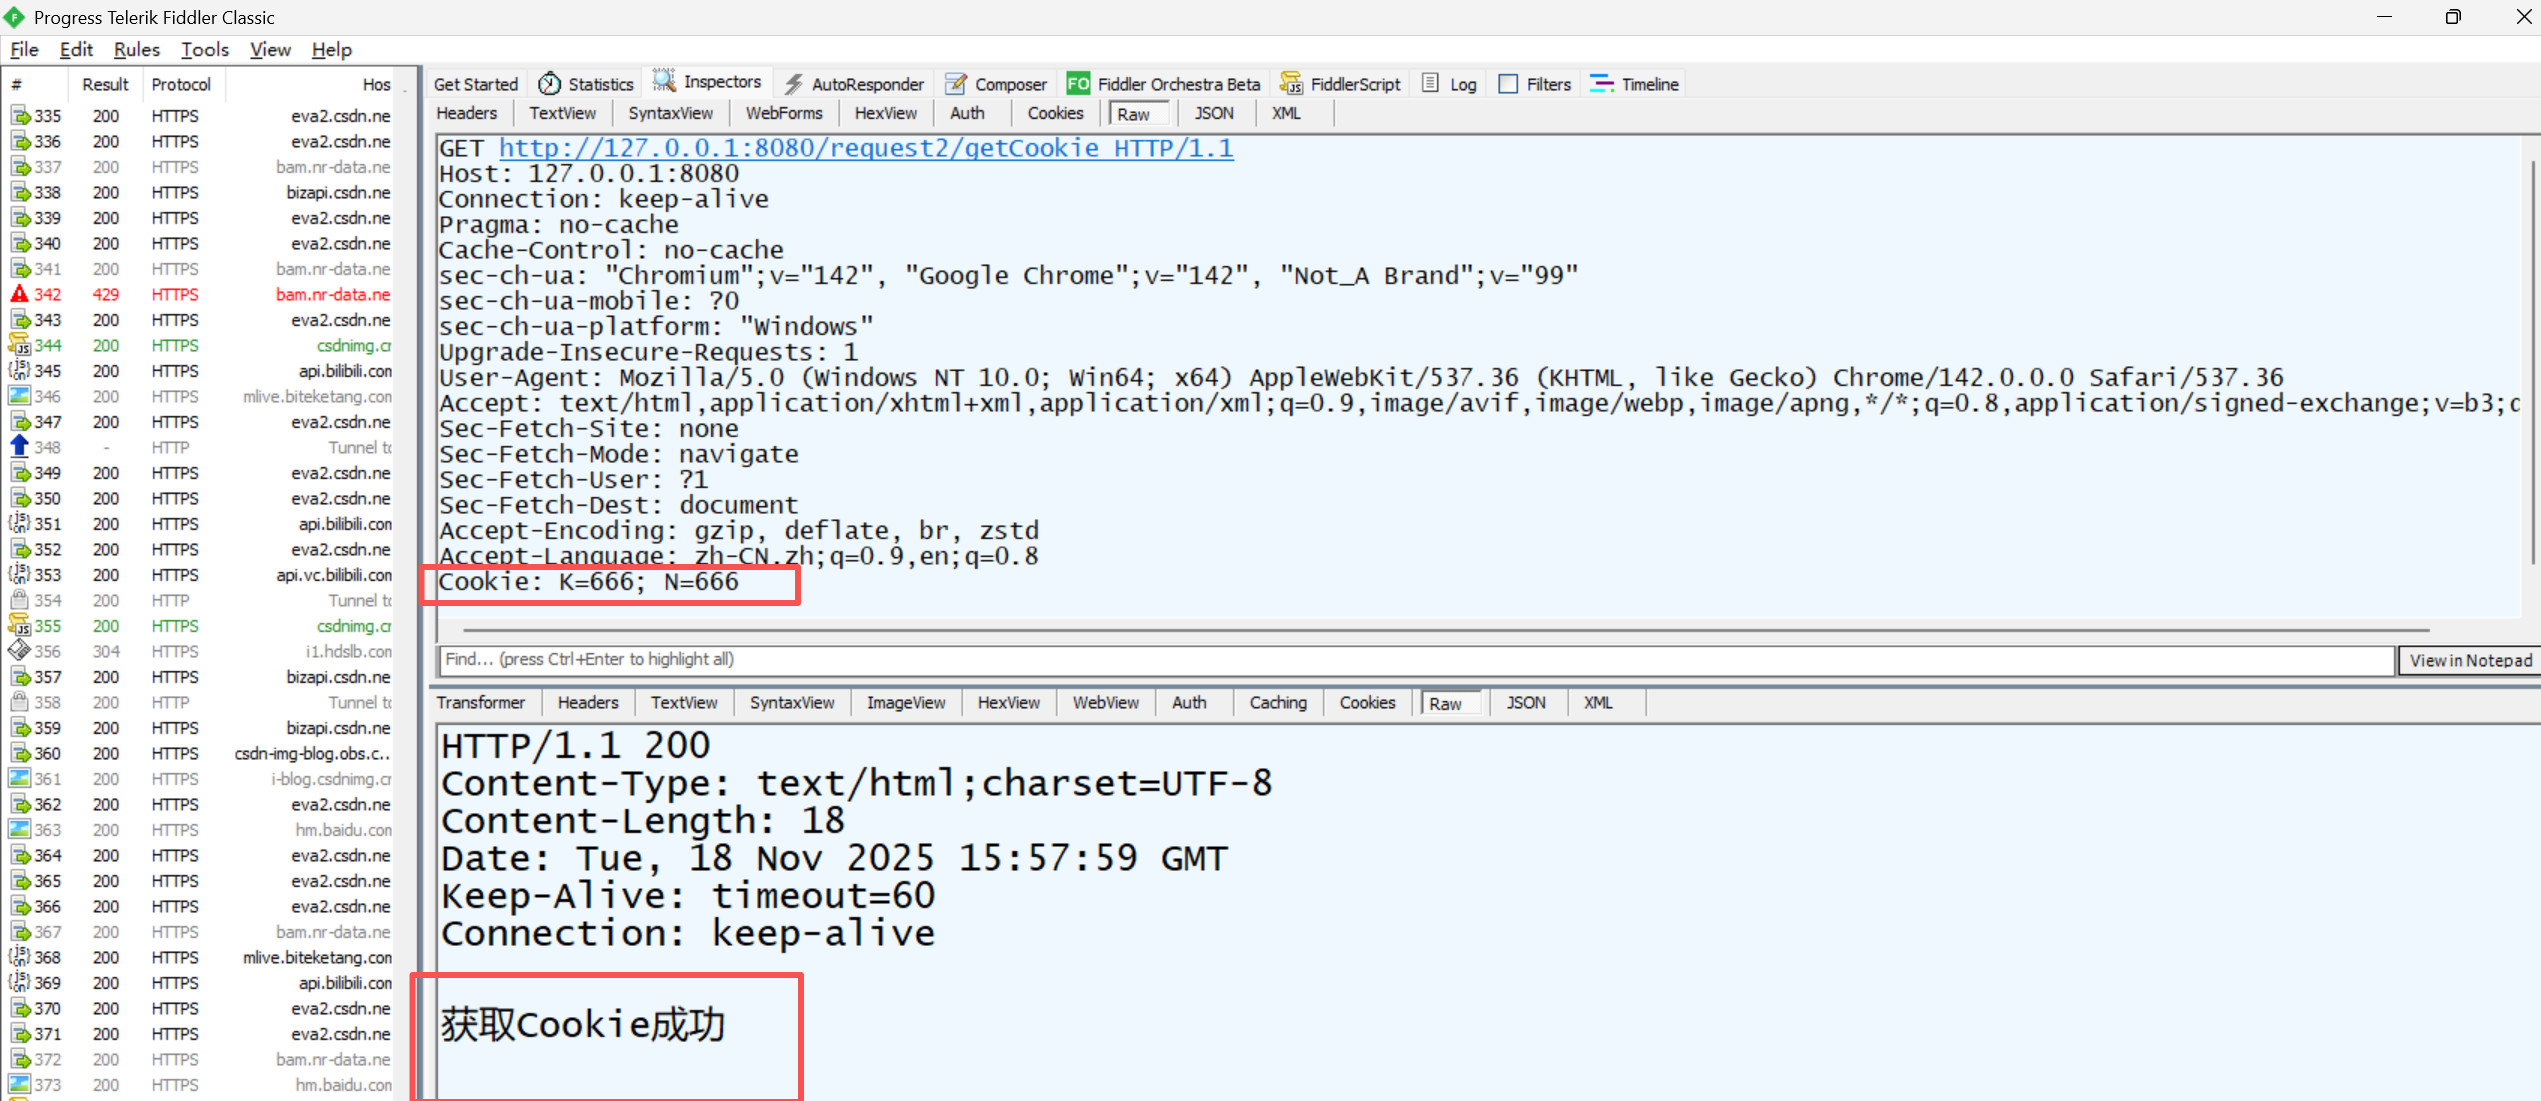The image size is (2541, 1101).
Task: Click the Statistics clock icon
Action: 549,84
